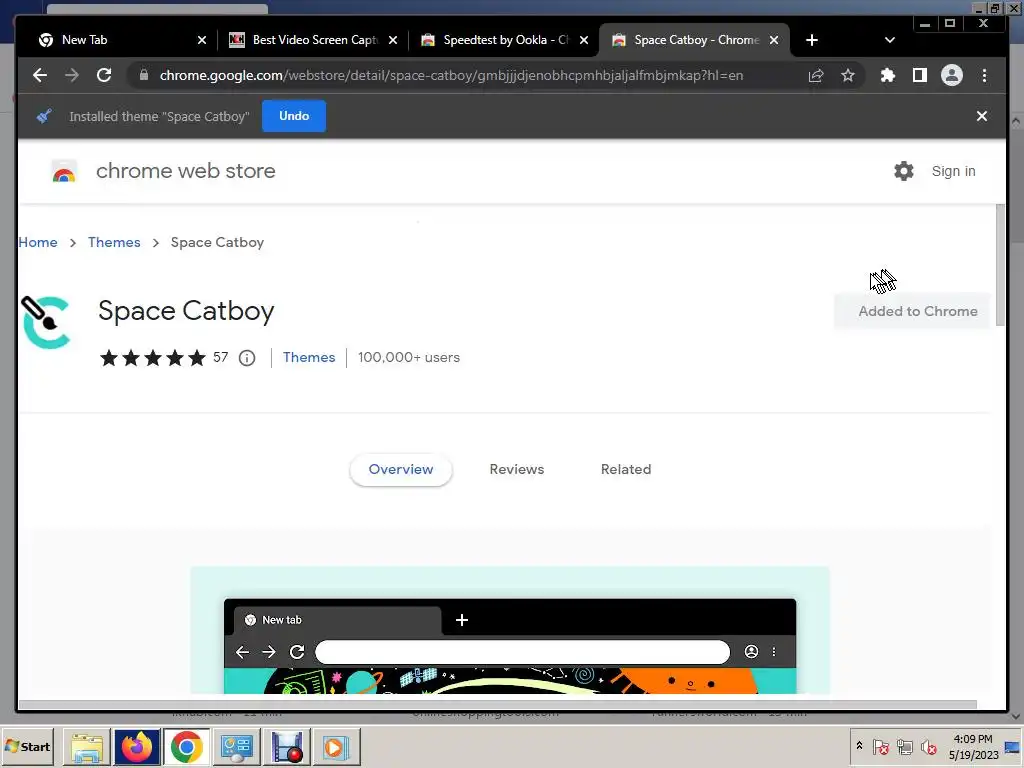
Task: Click the rating info icon
Action: [247, 358]
